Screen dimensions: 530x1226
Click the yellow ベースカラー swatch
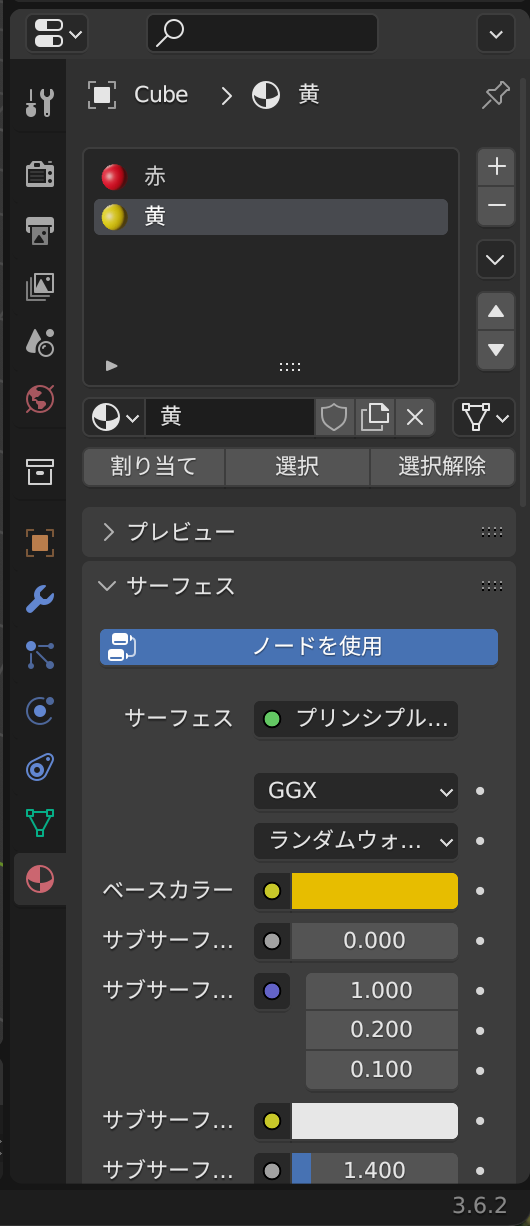coord(375,891)
